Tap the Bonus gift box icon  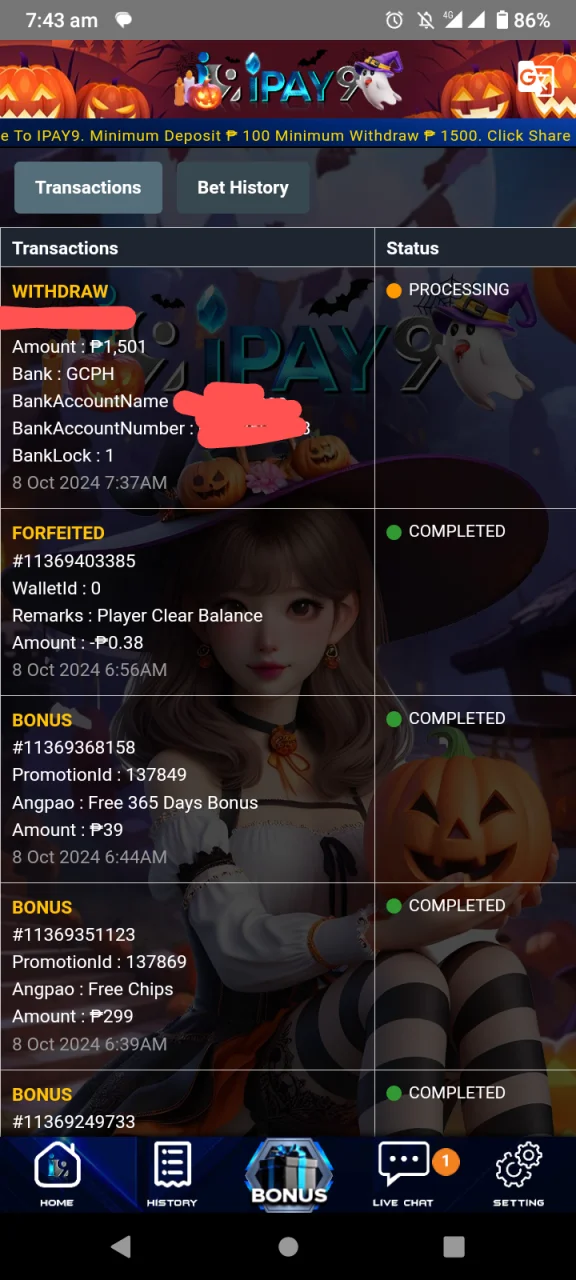click(289, 1174)
